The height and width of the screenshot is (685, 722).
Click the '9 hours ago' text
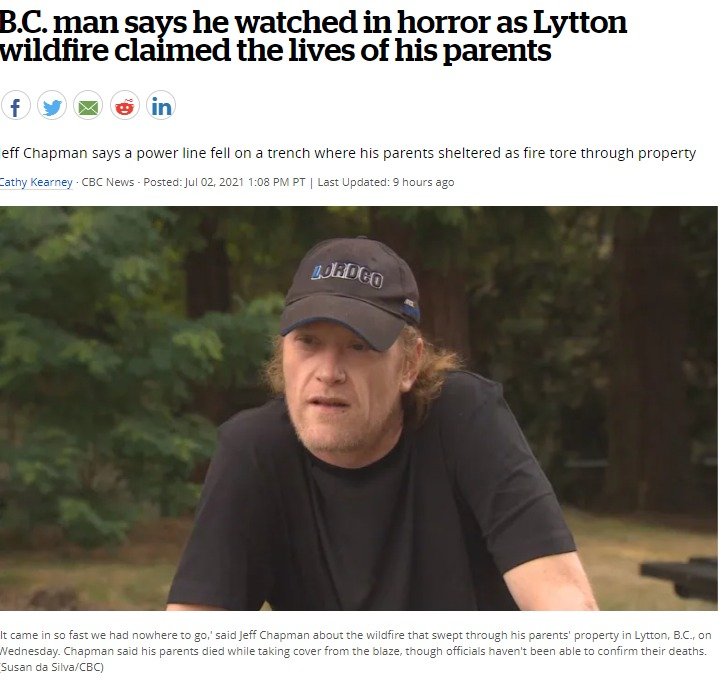(x=423, y=182)
